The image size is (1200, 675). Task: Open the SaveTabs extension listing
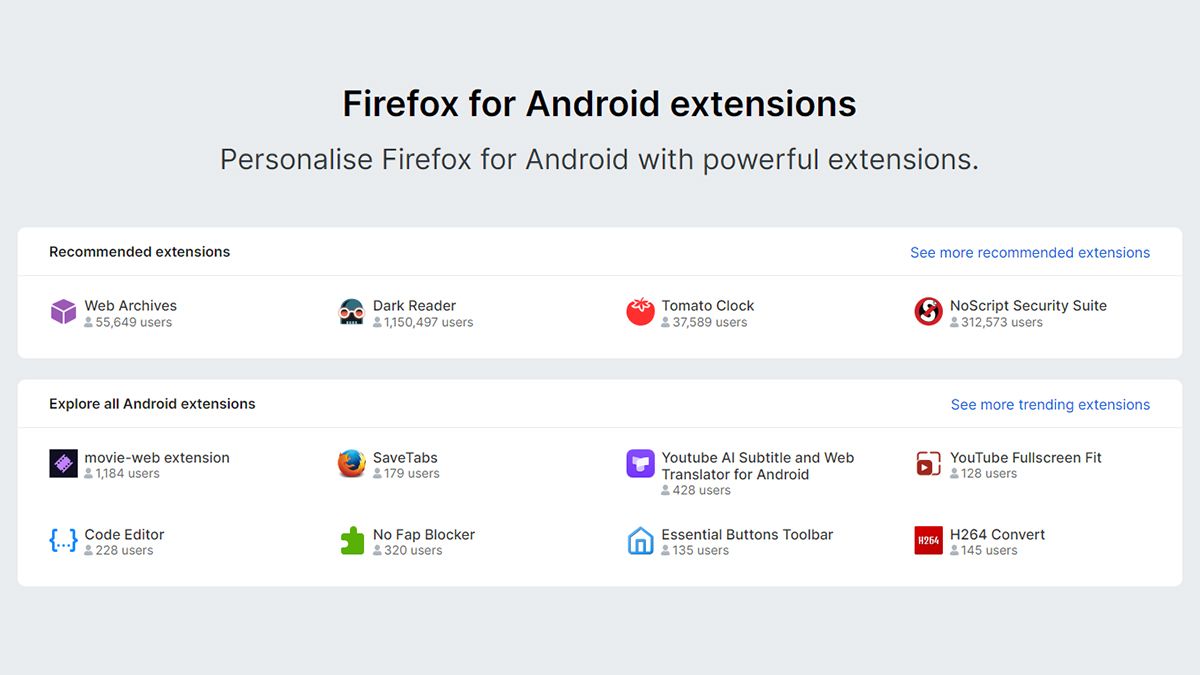pos(404,457)
